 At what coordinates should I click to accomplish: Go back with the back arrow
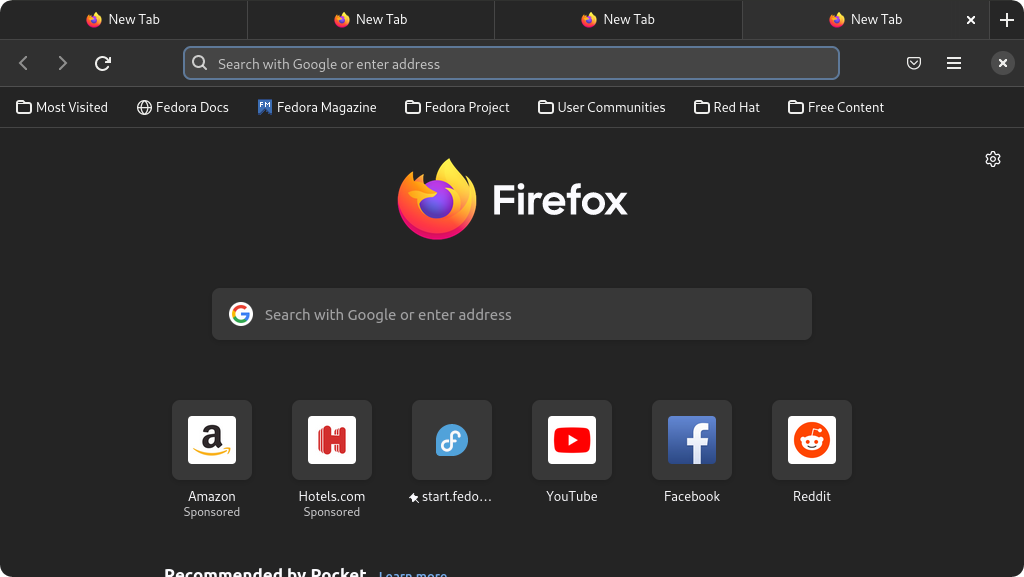tap(24, 63)
